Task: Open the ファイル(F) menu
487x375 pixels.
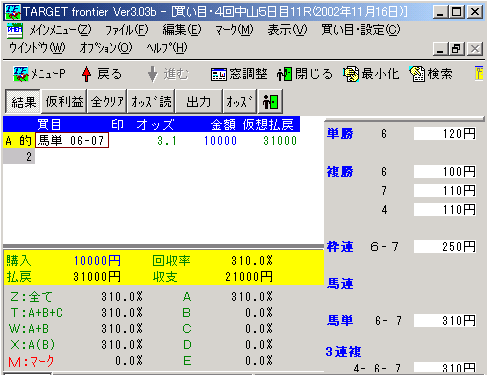Action: [127, 30]
